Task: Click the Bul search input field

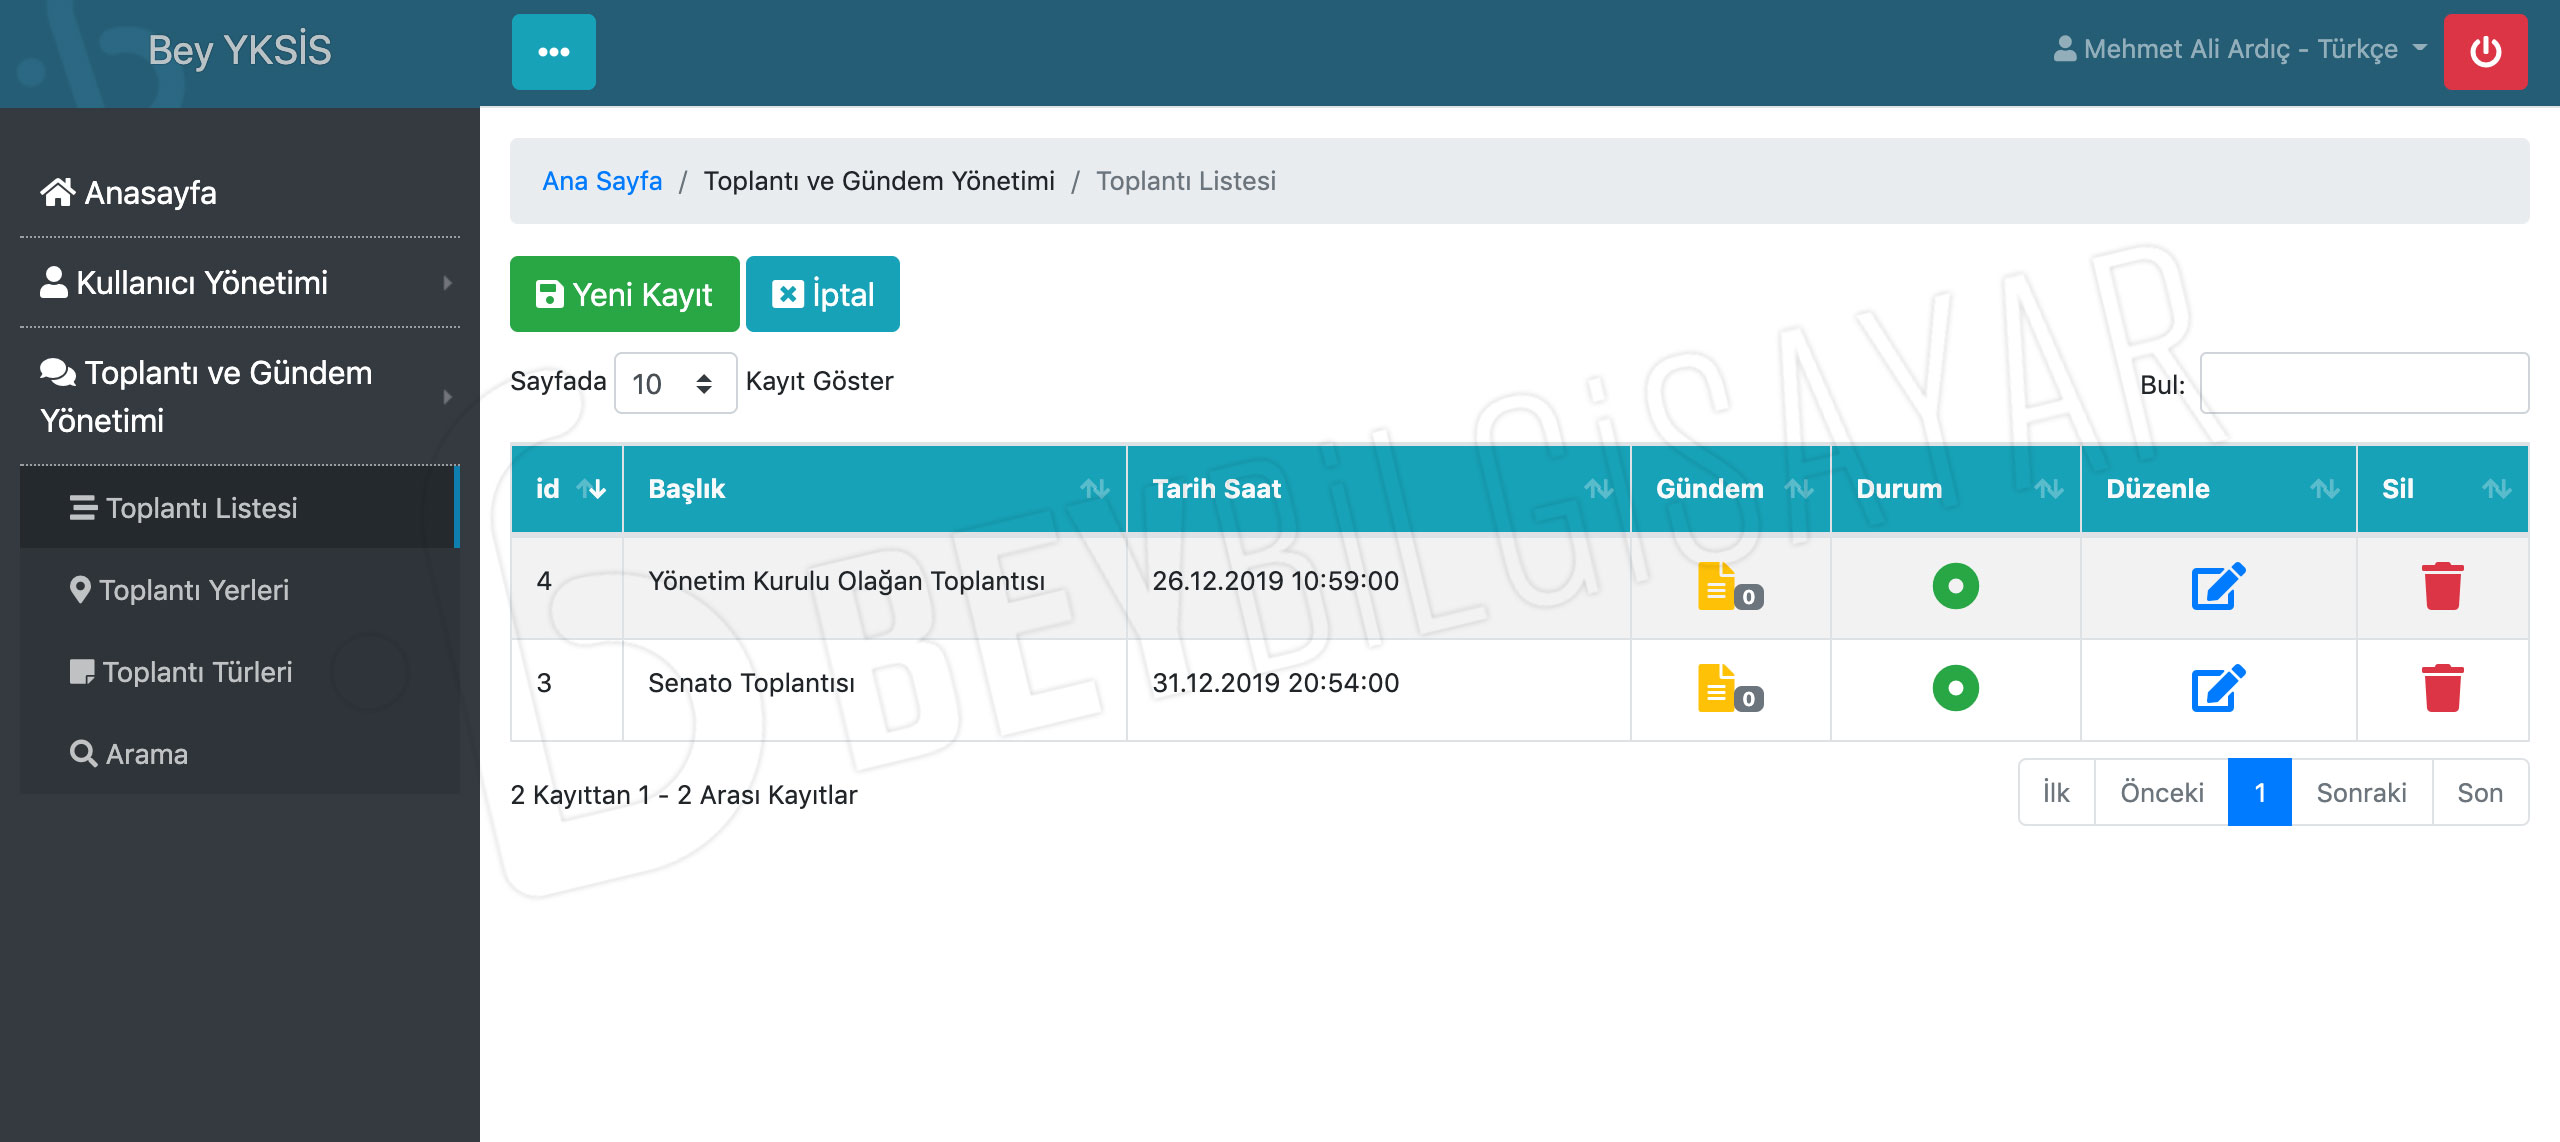Action: pyautogui.click(x=2363, y=383)
